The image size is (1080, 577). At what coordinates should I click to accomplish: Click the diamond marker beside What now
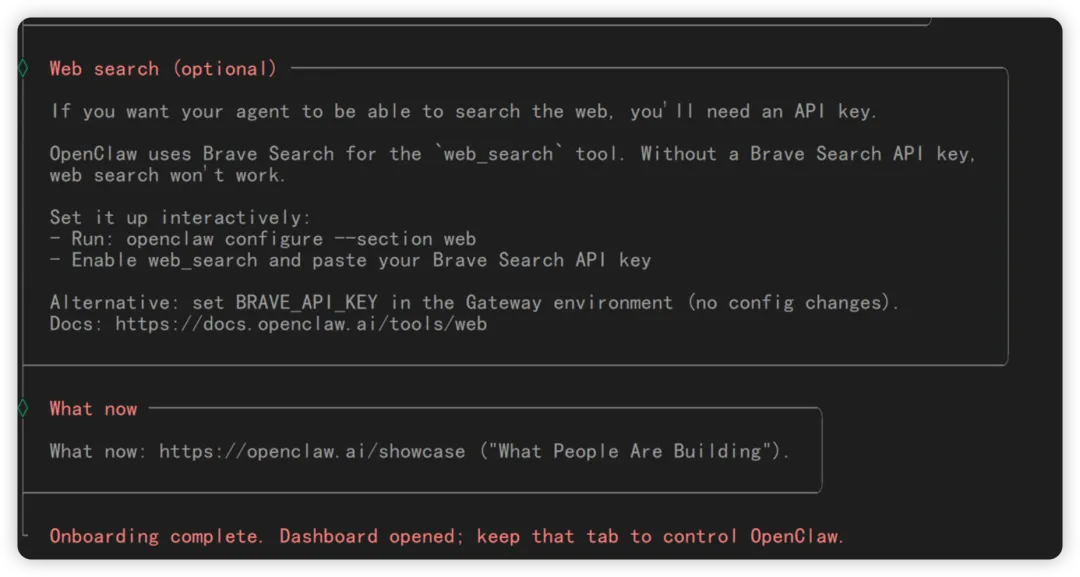click(23, 408)
